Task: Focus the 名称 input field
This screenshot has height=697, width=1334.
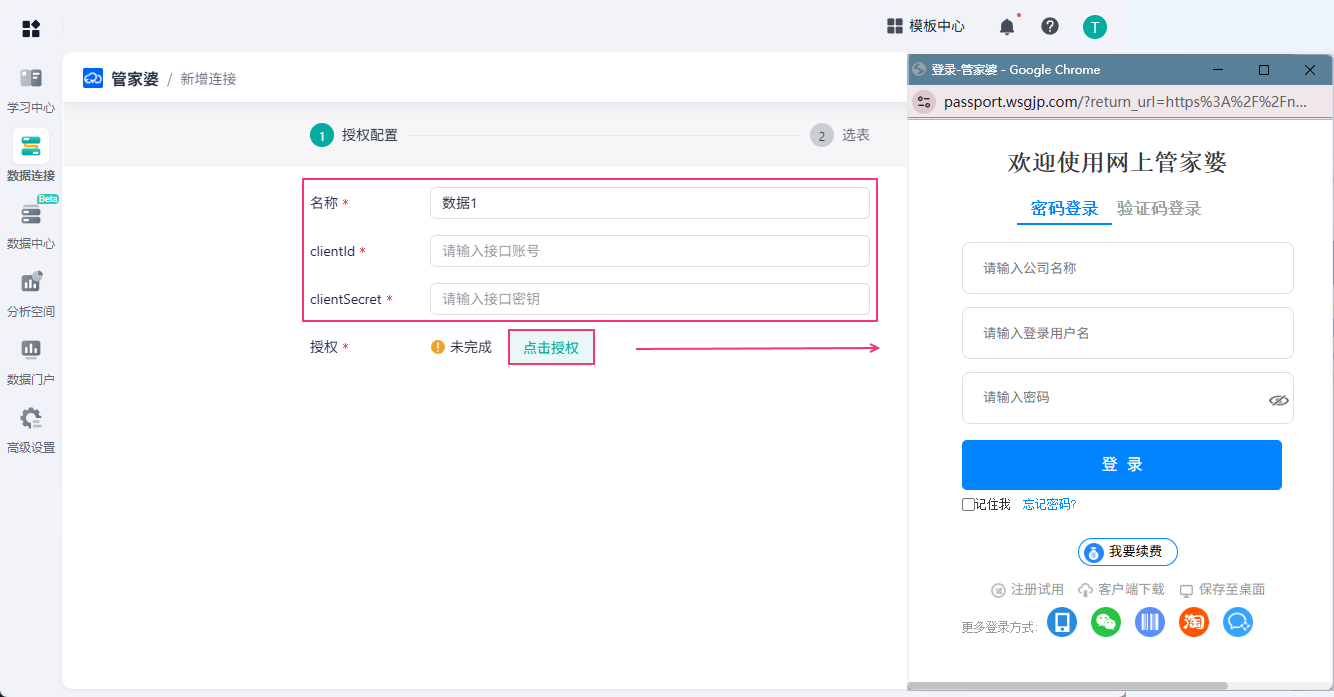Action: [650, 203]
